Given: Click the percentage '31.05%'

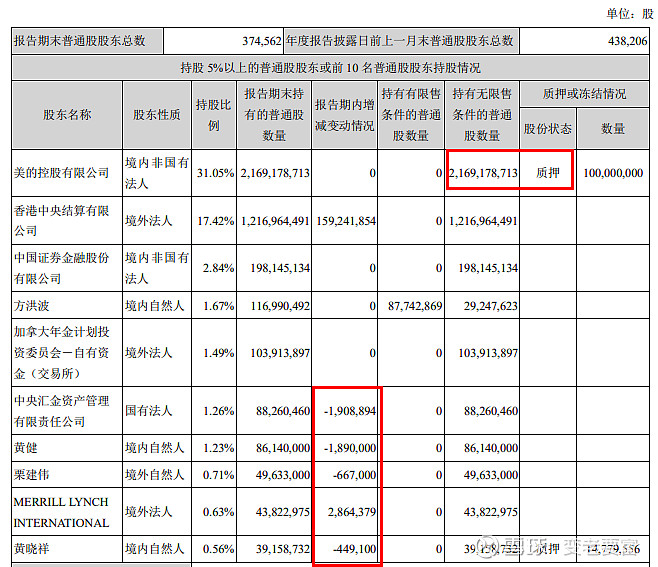Looking at the screenshot, I should [215, 173].
